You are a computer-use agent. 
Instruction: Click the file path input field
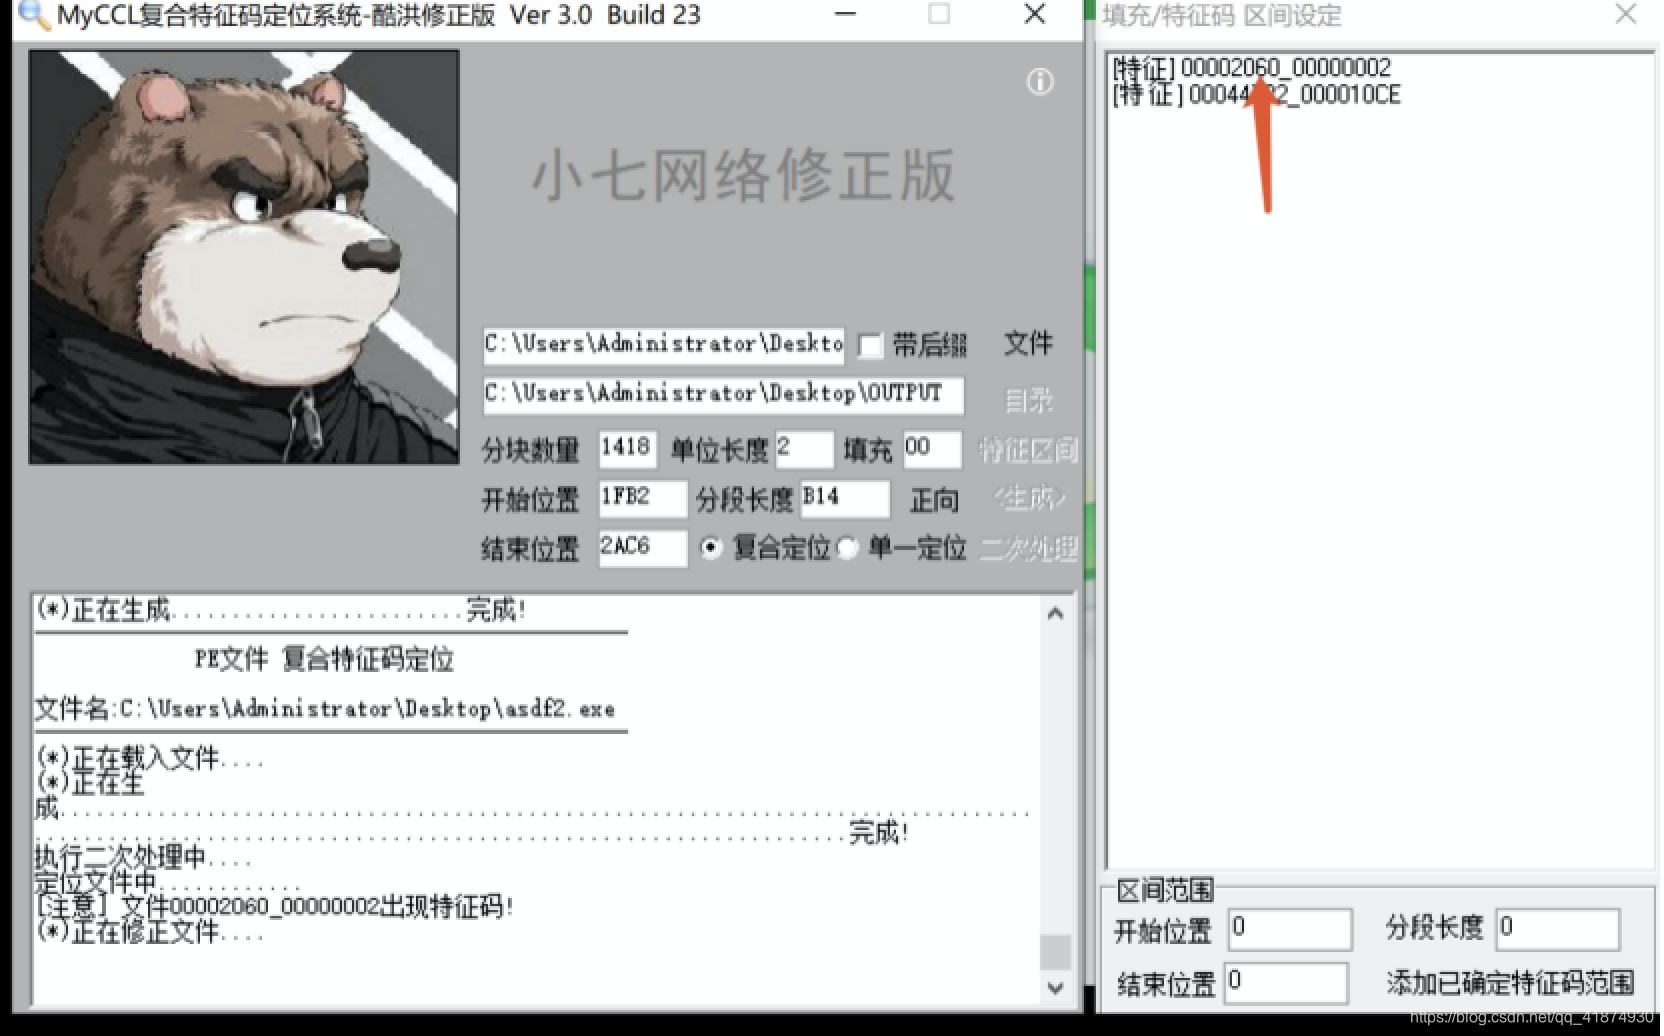[664, 345]
